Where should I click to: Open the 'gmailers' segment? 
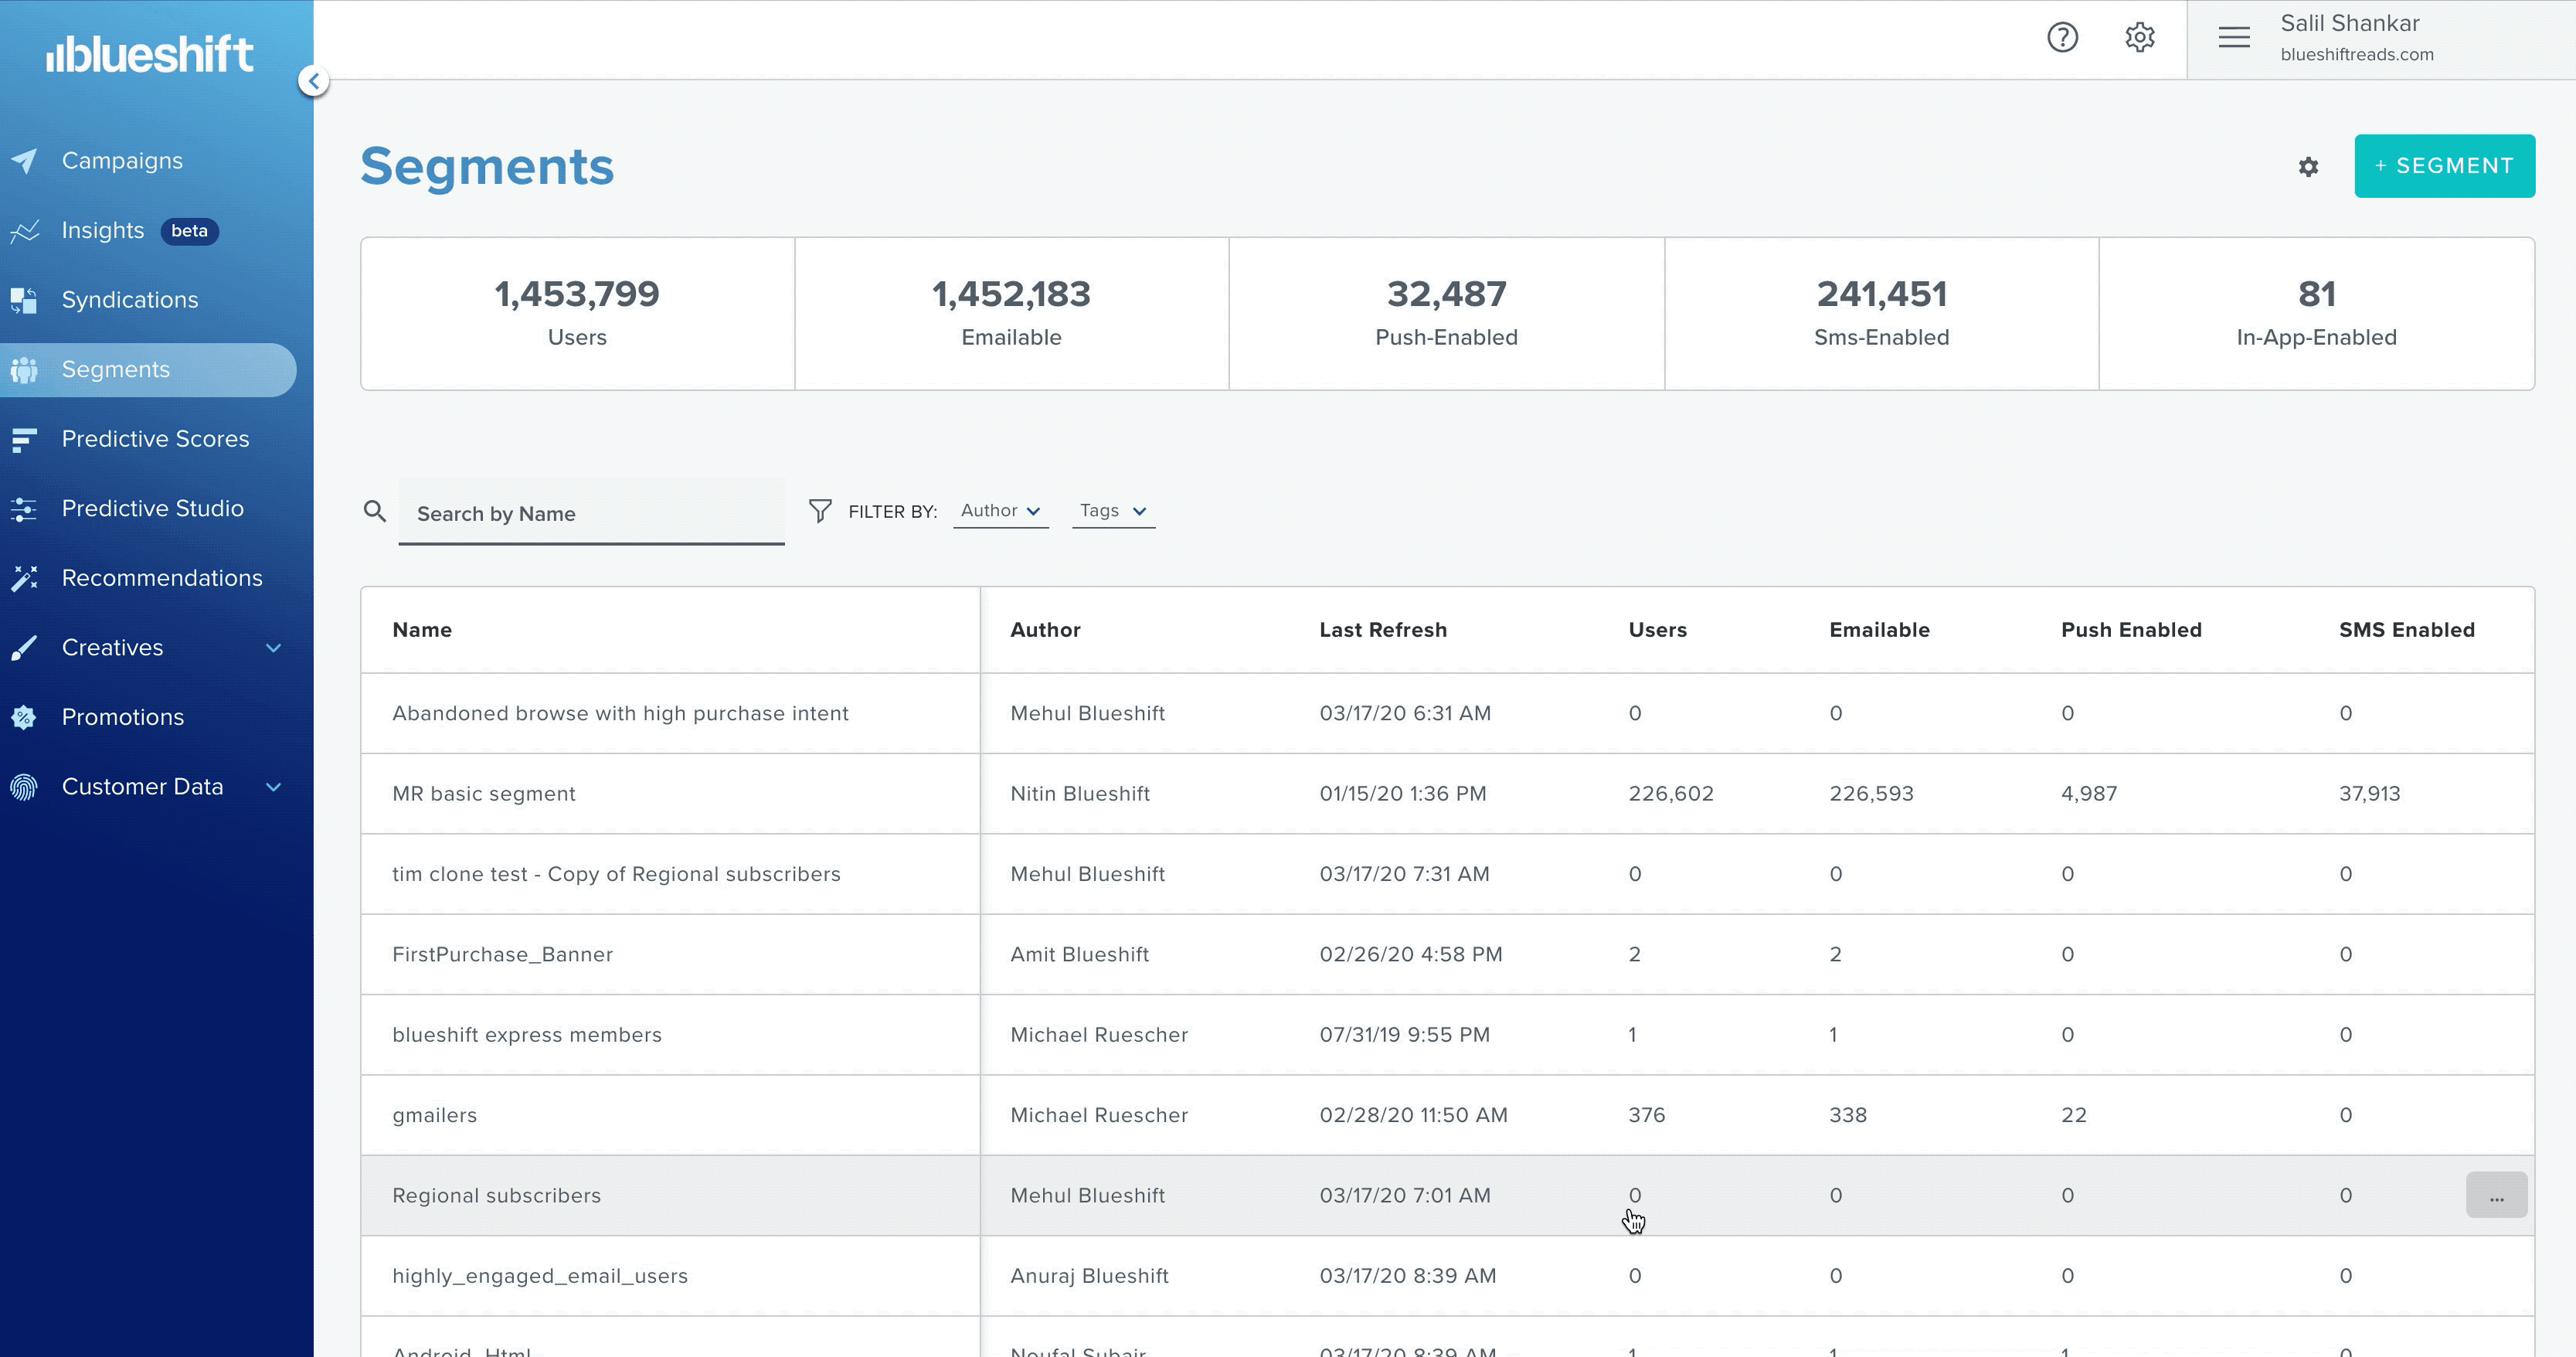click(x=434, y=1115)
